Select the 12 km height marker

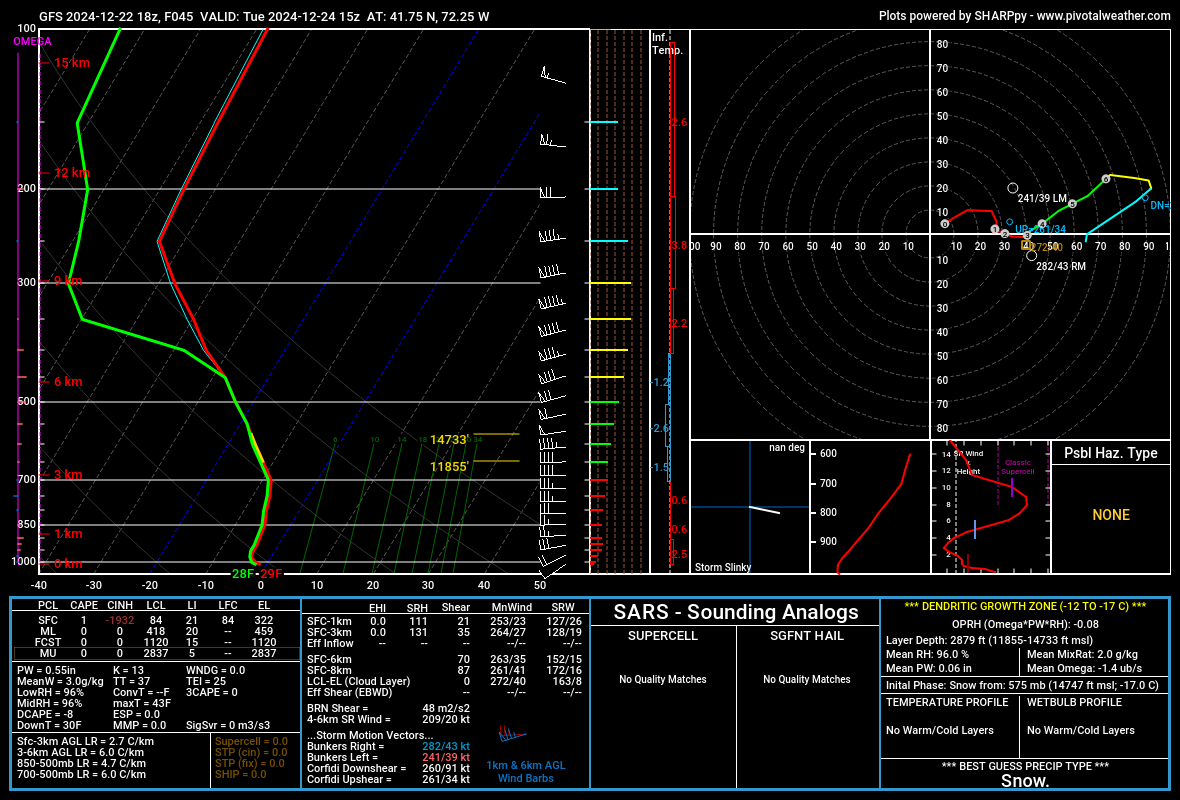pyautogui.click(x=71, y=172)
